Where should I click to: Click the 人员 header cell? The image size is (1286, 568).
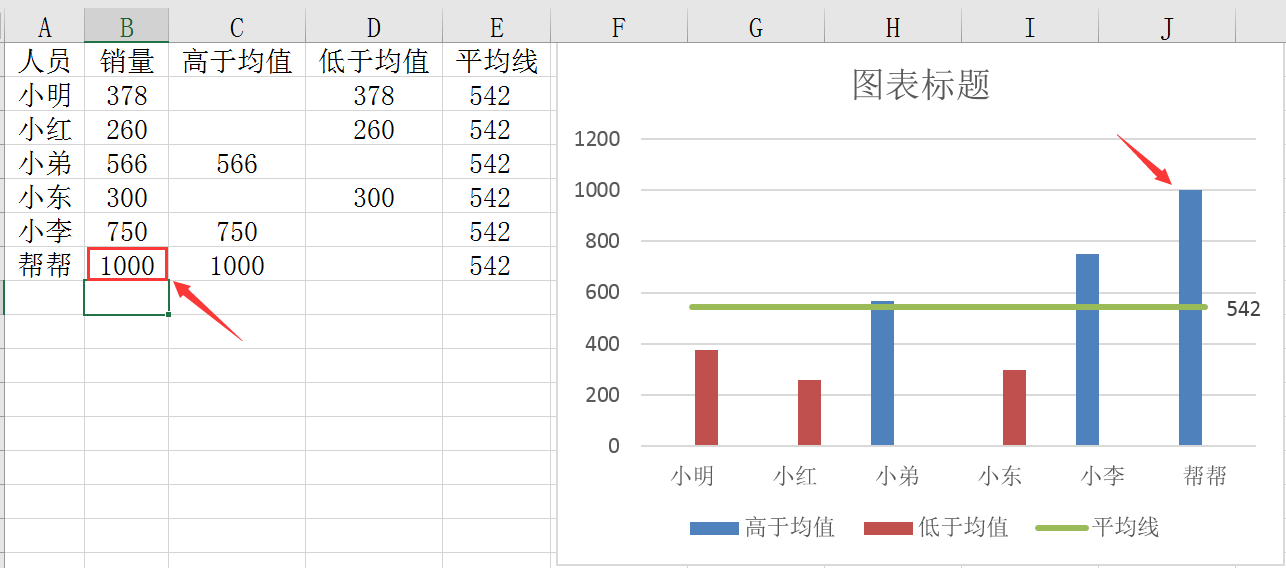coord(45,62)
